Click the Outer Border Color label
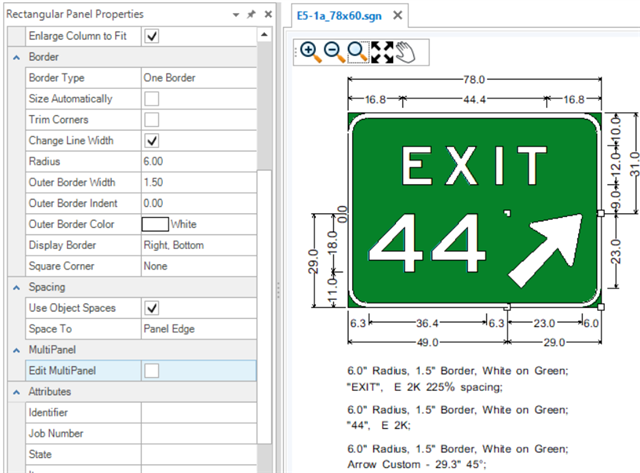 [71, 224]
